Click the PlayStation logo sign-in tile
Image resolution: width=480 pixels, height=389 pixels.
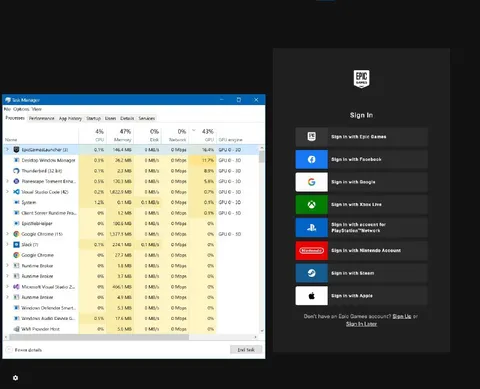[x=311, y=228]
